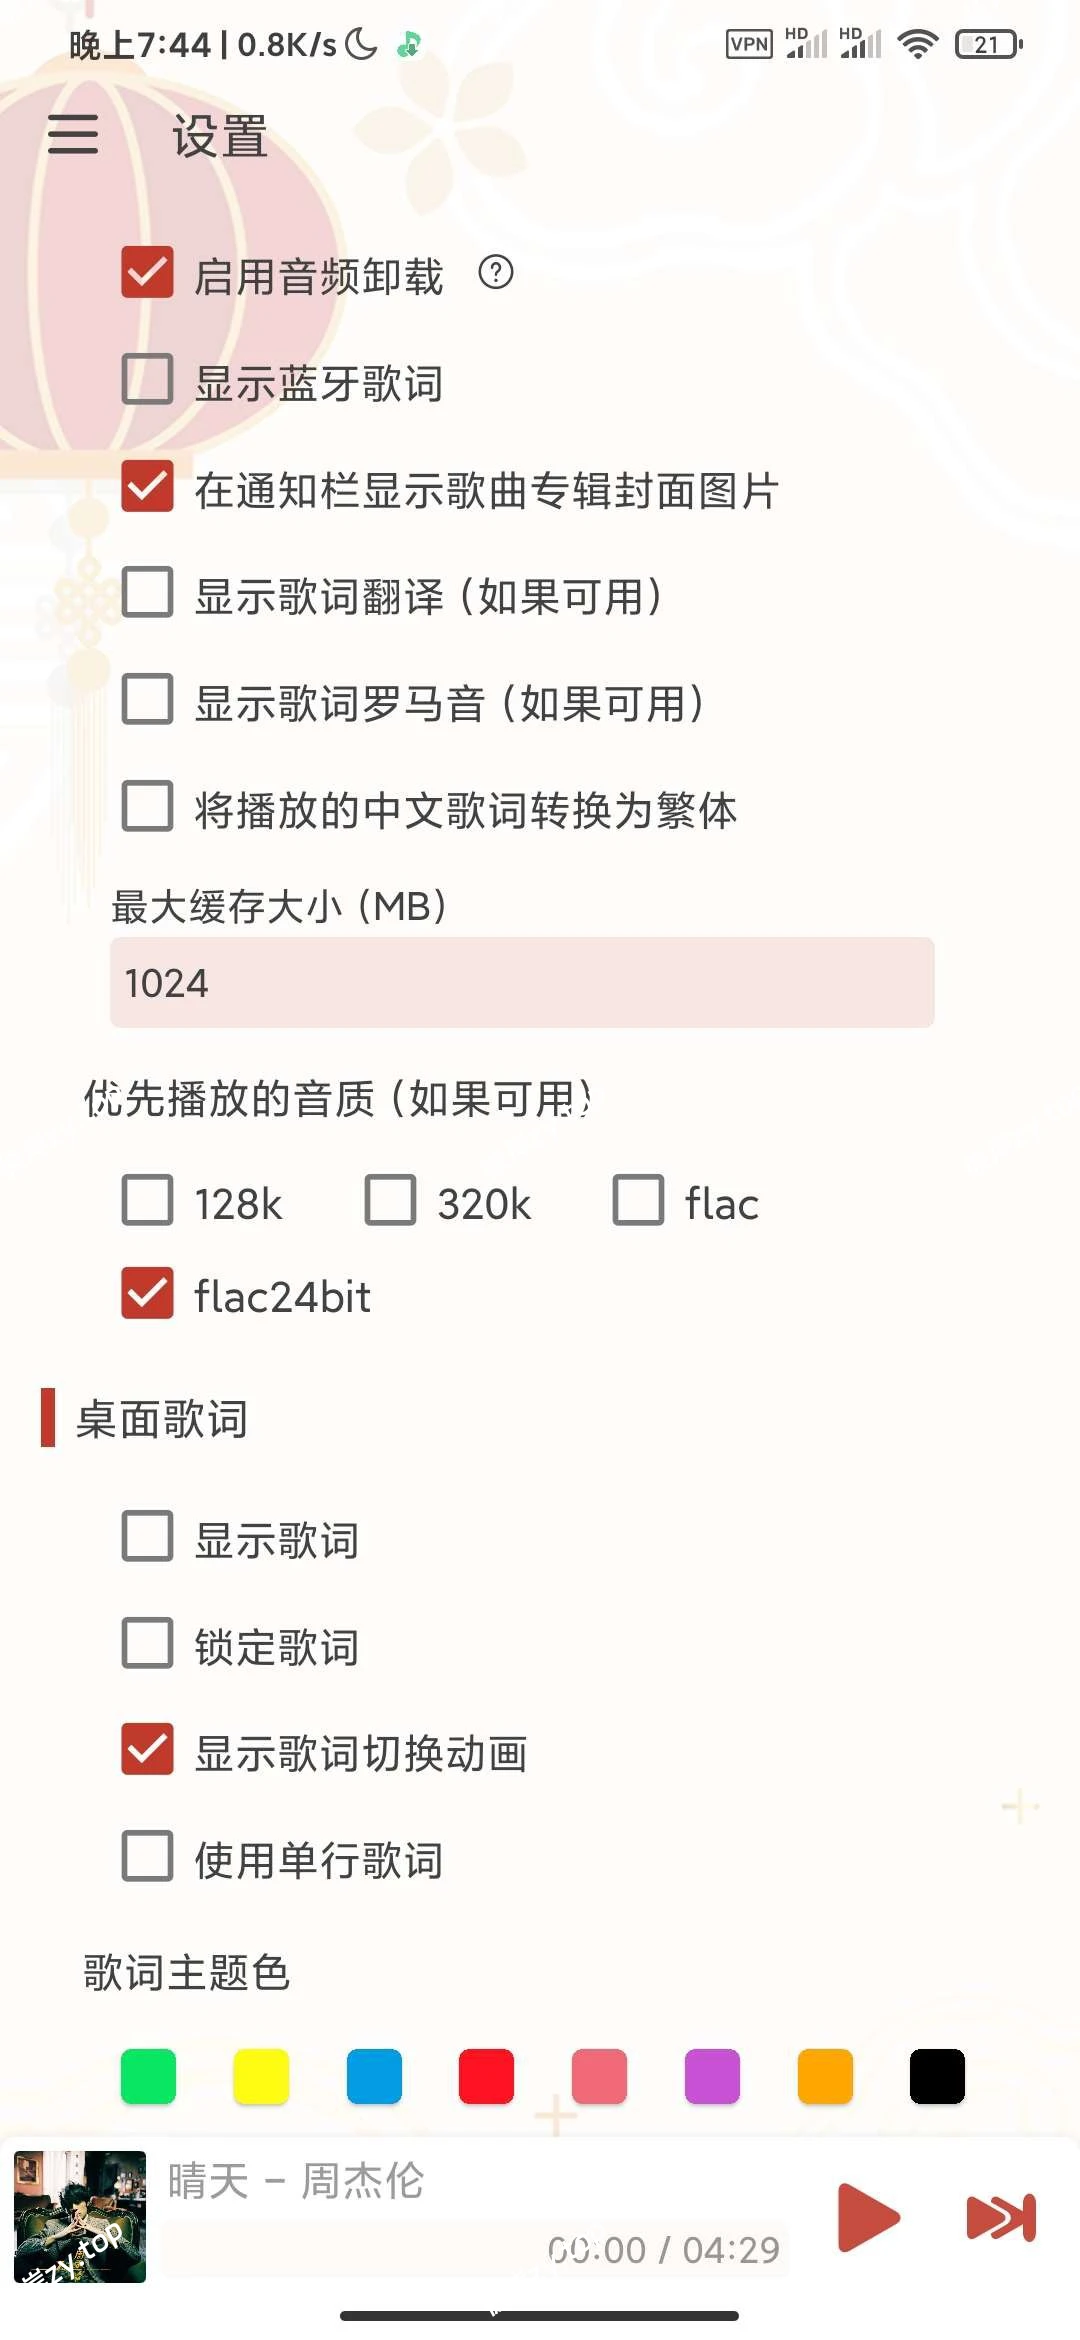The width and height of the screenshot is (1080, 2340).
Task: Tap the Wi-Fi icon in the status bar
Action: pyautogui.click(x=918, y=42)
